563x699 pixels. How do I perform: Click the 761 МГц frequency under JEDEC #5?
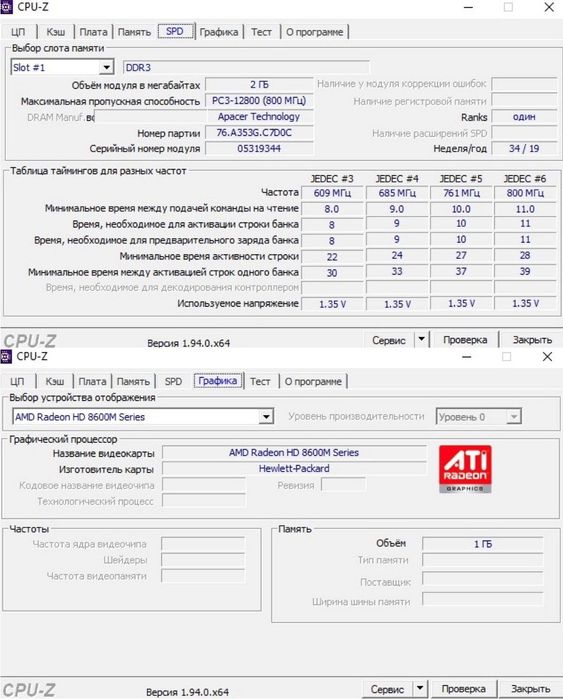[x=461, y=193]
